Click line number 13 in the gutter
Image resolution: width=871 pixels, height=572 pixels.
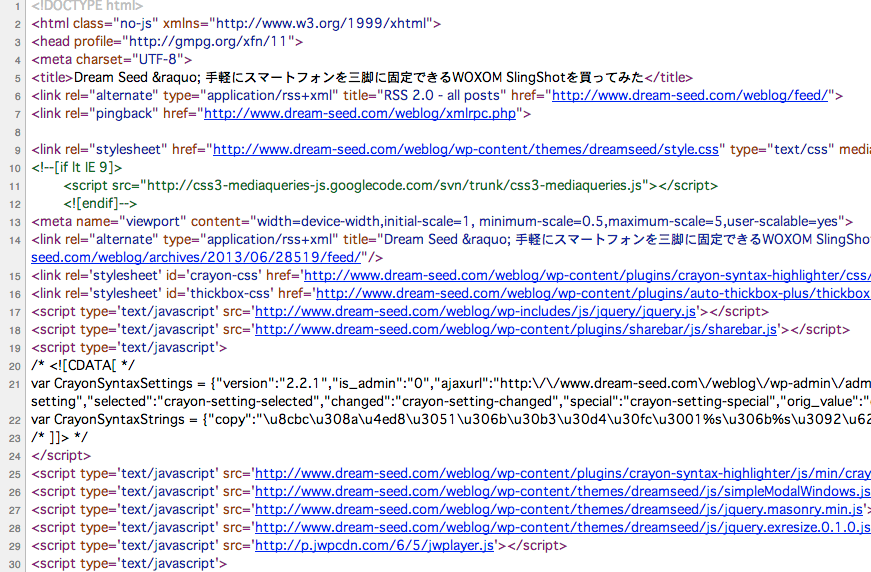pyautogui.click(x=14, y=222)
